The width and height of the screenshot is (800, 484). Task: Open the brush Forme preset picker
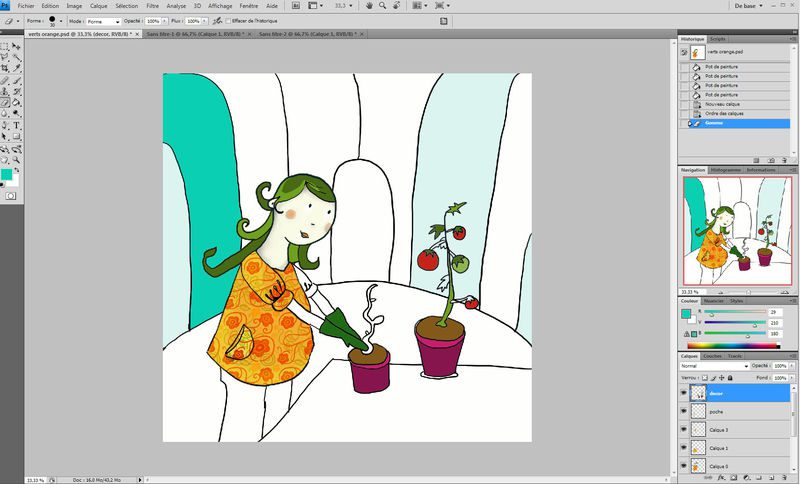point(61,21)
